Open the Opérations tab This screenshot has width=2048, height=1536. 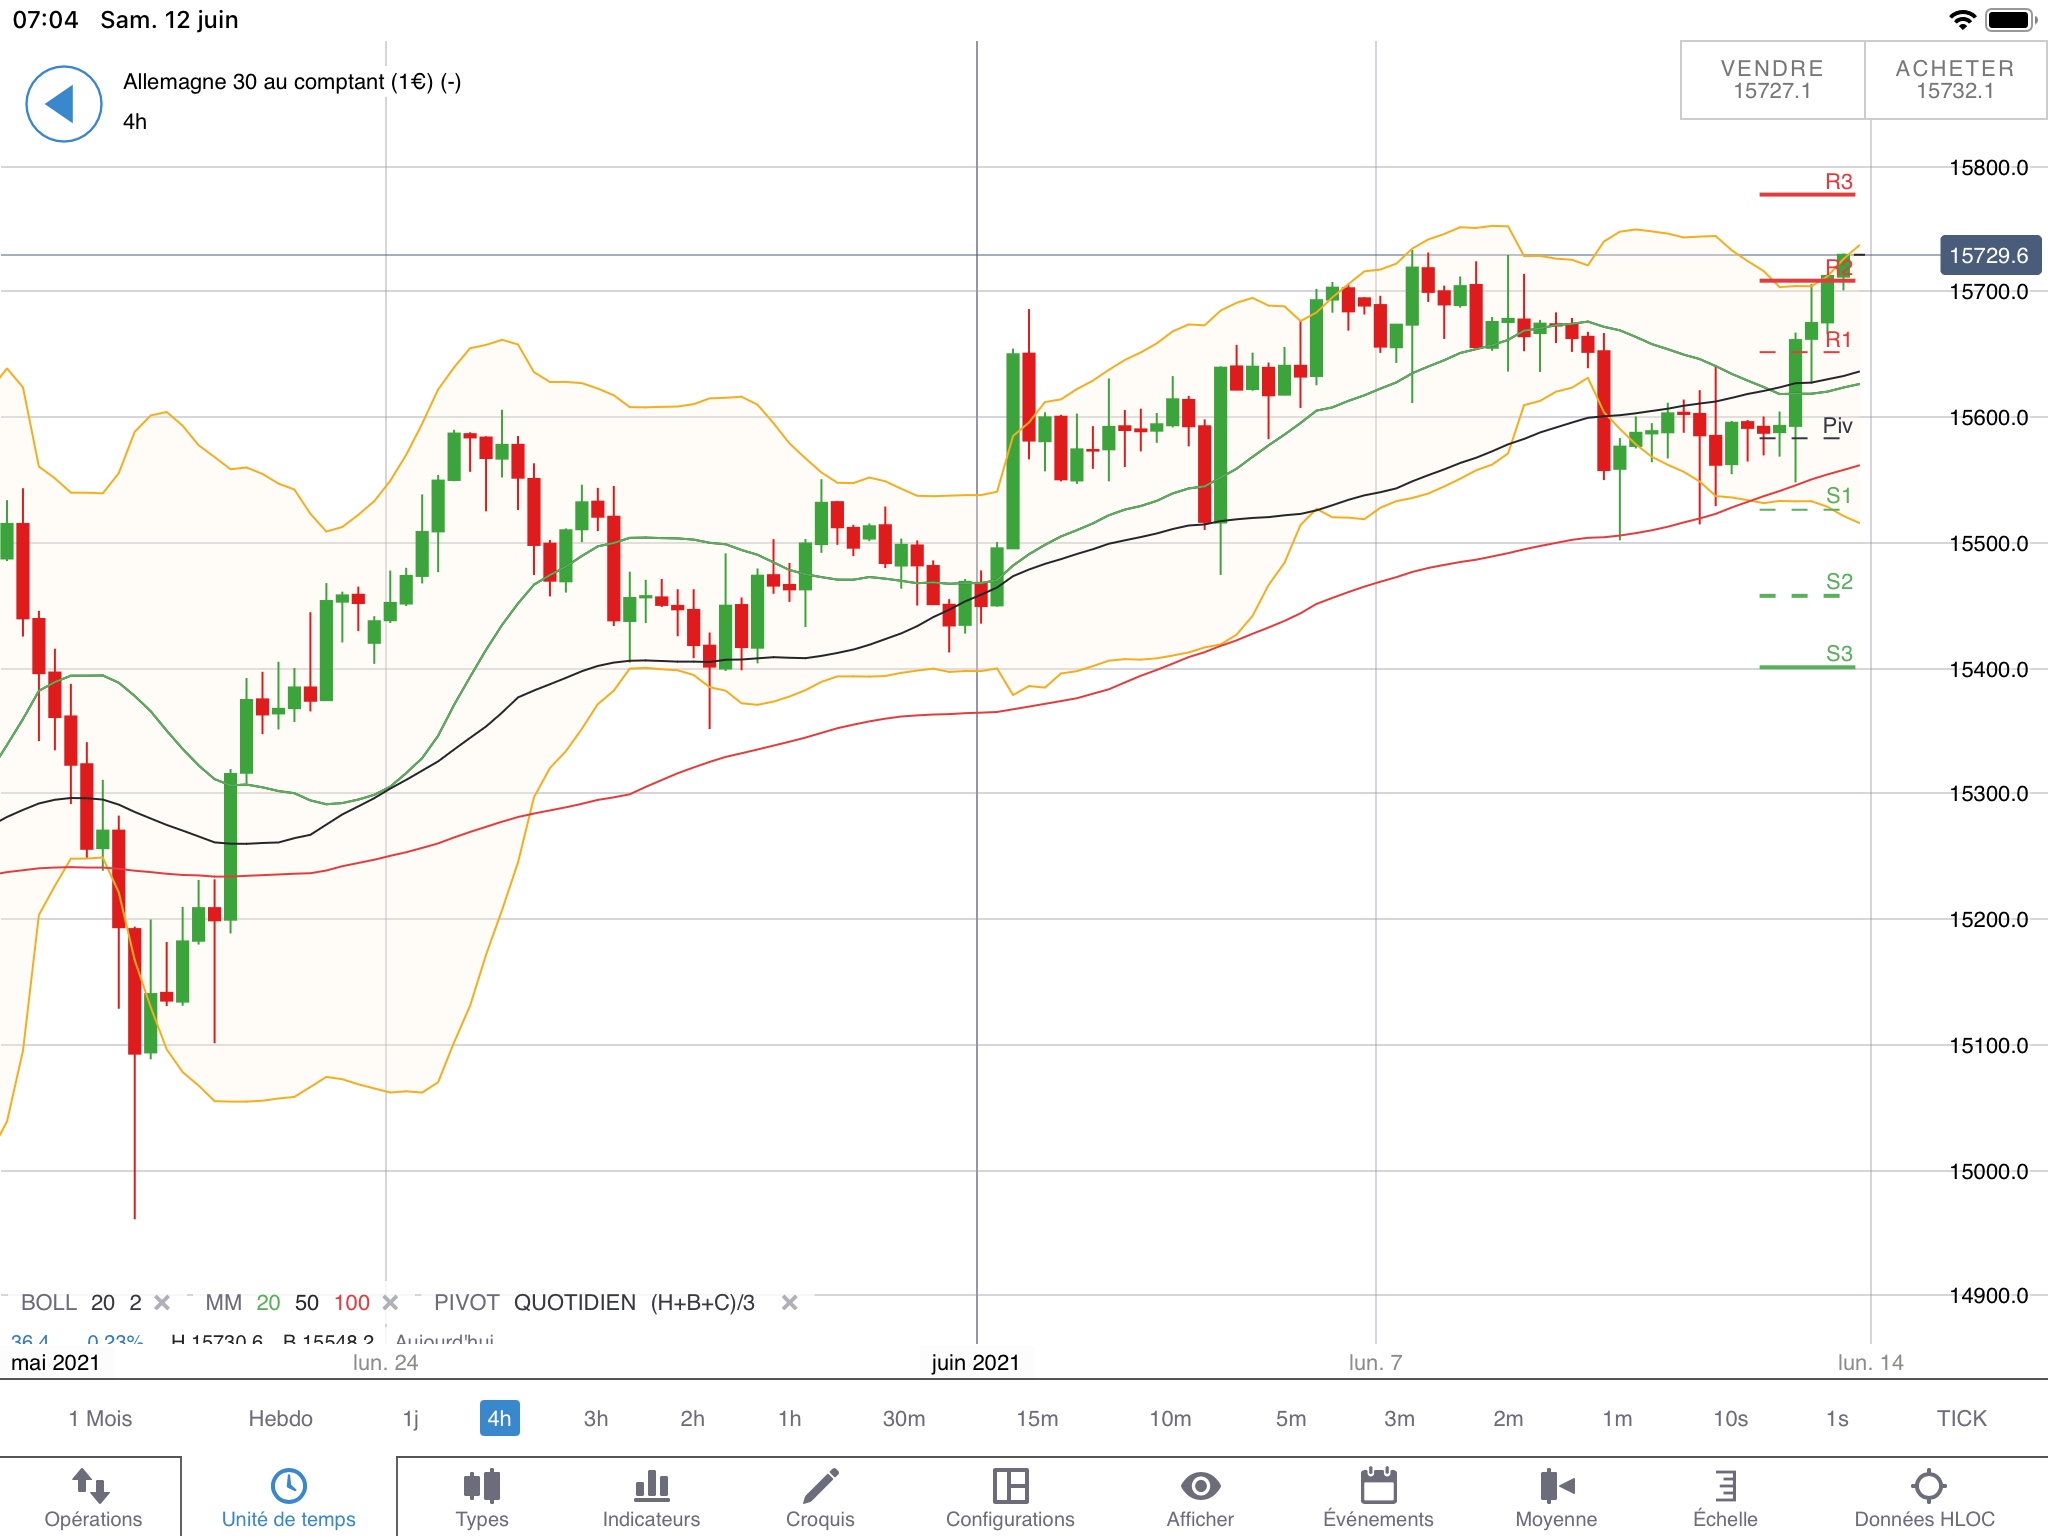pyautogui.click(x=93, y=1497)
